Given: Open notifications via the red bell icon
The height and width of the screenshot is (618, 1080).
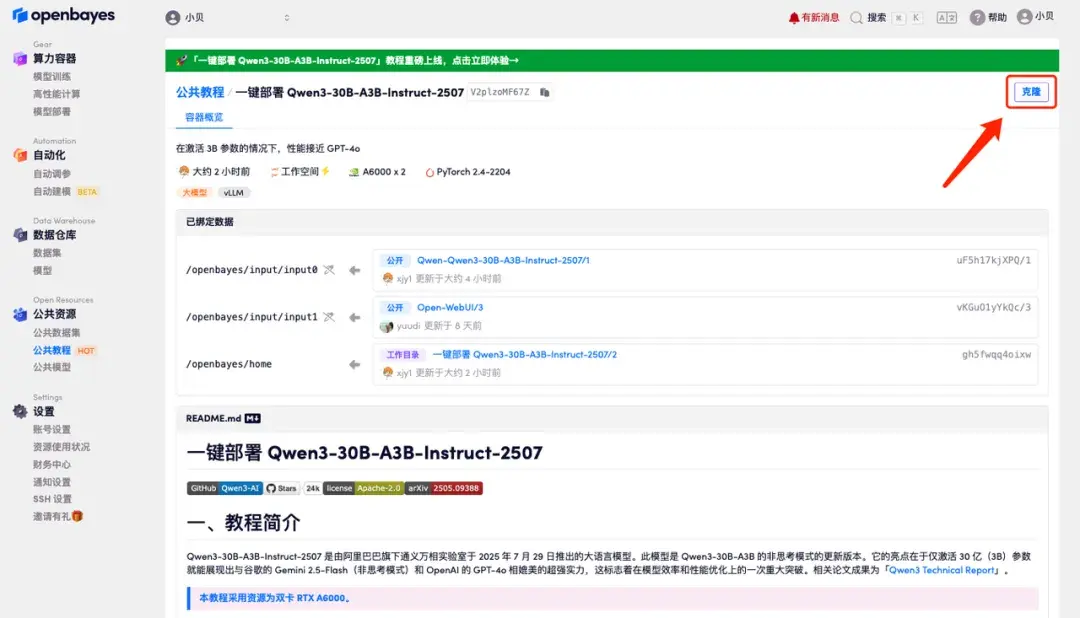Looking at the screenshot, I should (794, 17).
